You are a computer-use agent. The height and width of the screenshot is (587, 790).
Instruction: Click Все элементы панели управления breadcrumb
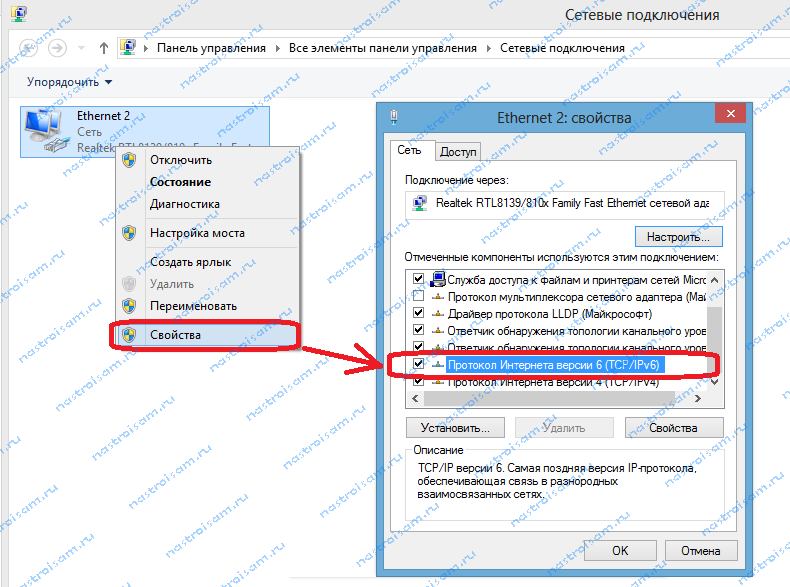pyautogui.click(x=382, y=48)
